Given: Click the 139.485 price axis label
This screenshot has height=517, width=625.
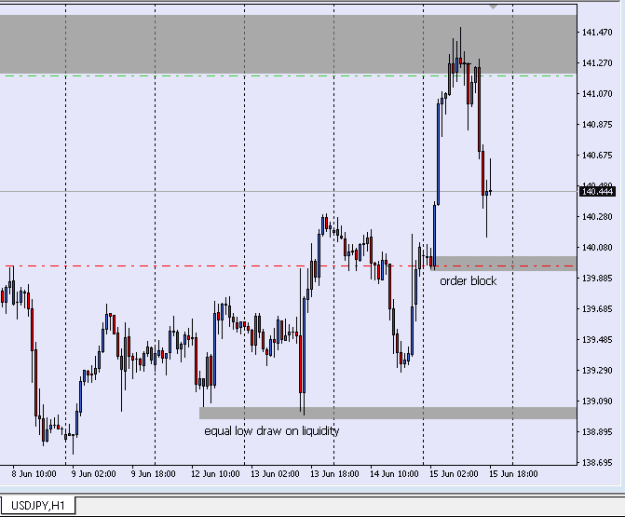Looking at the screenshot, I should 597,340.
